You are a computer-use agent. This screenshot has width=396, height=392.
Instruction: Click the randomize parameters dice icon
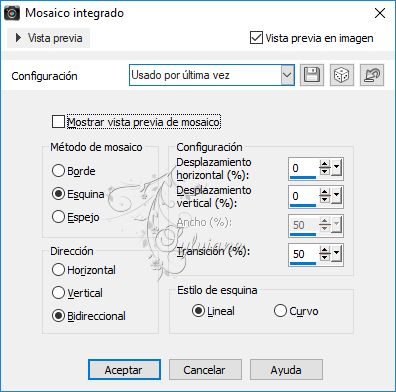342,75
